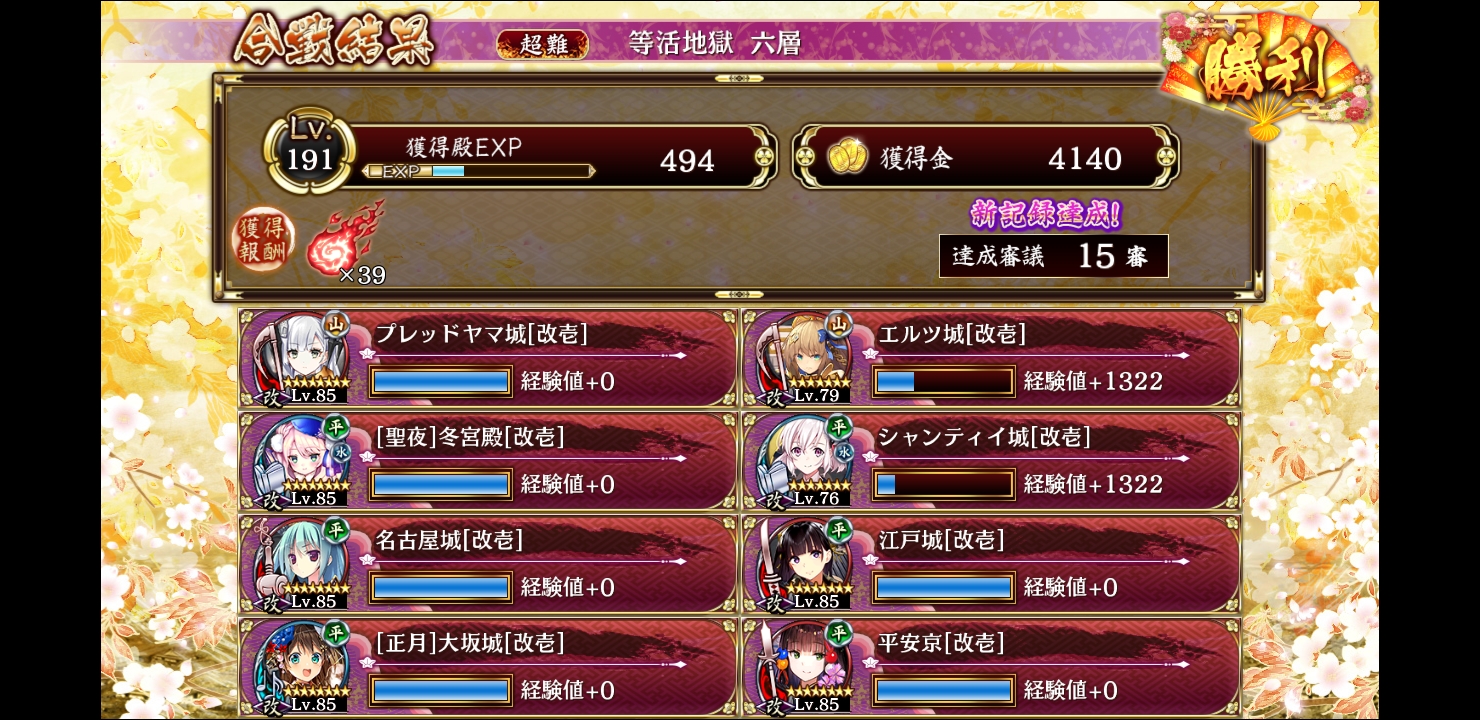Click the エルツ城 experience progress bar
The image size is (1480, 720).
coord(943,381)
